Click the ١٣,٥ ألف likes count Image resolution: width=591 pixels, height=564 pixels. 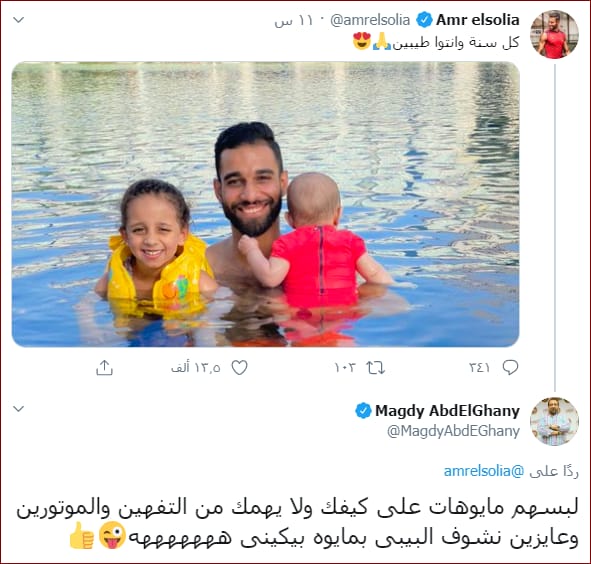tap(196, 368)
